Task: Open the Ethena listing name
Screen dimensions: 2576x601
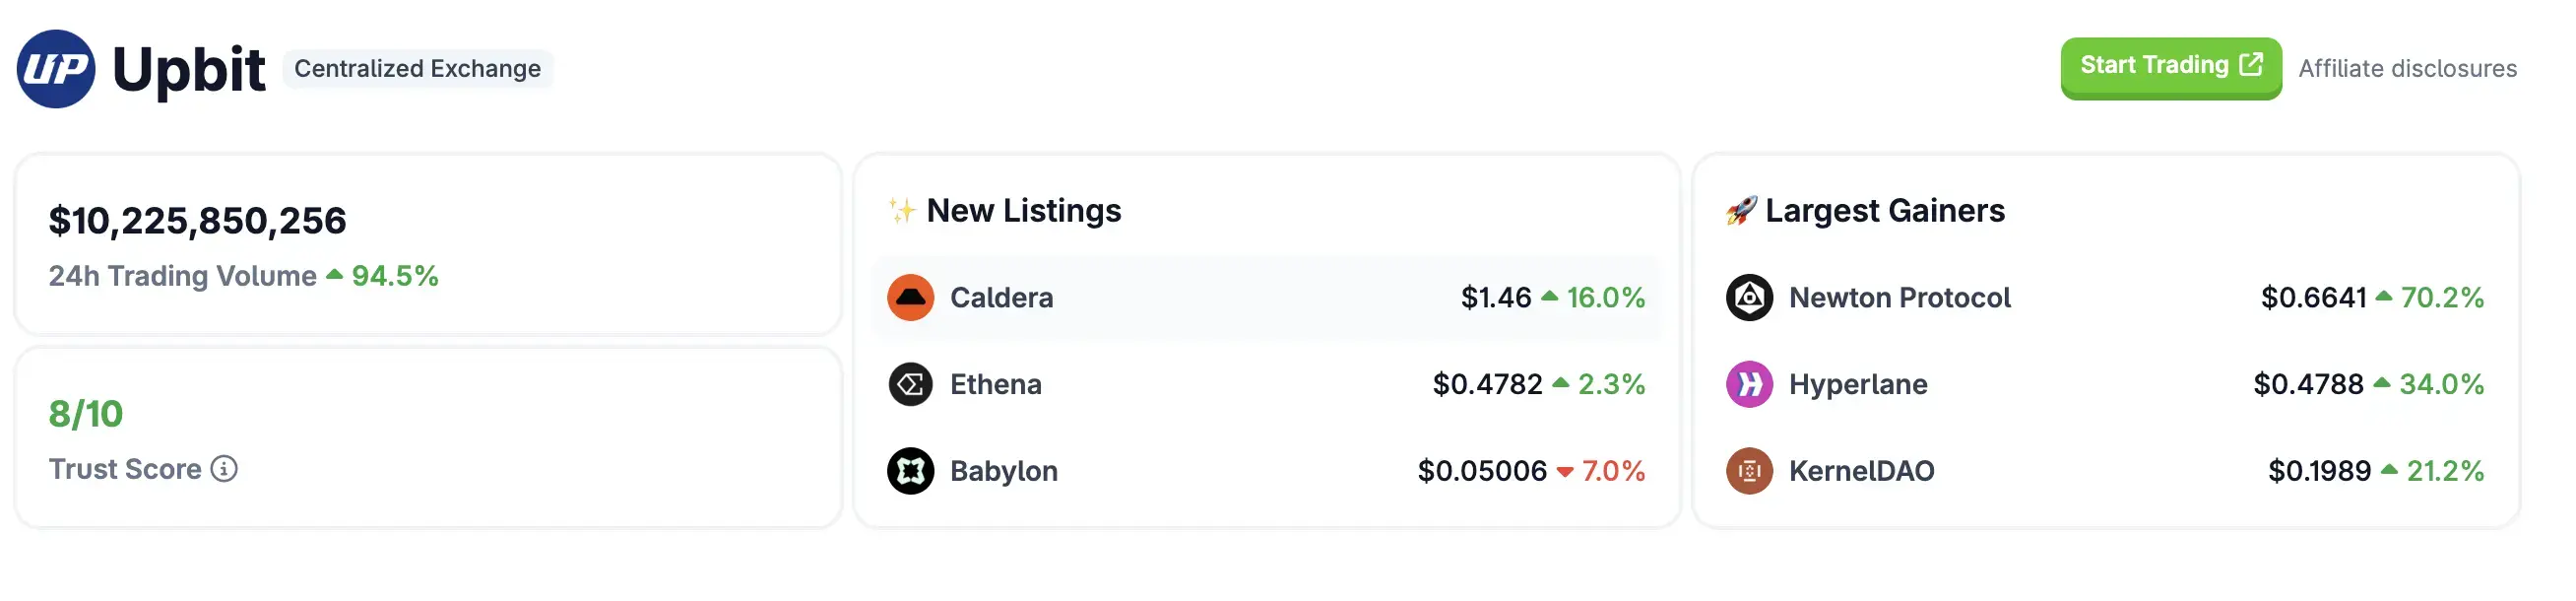Action: [995, 384]
